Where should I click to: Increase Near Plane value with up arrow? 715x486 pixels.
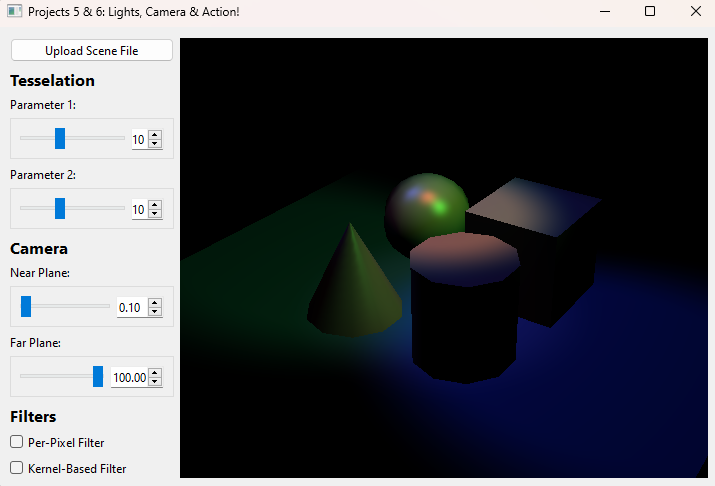155,303
